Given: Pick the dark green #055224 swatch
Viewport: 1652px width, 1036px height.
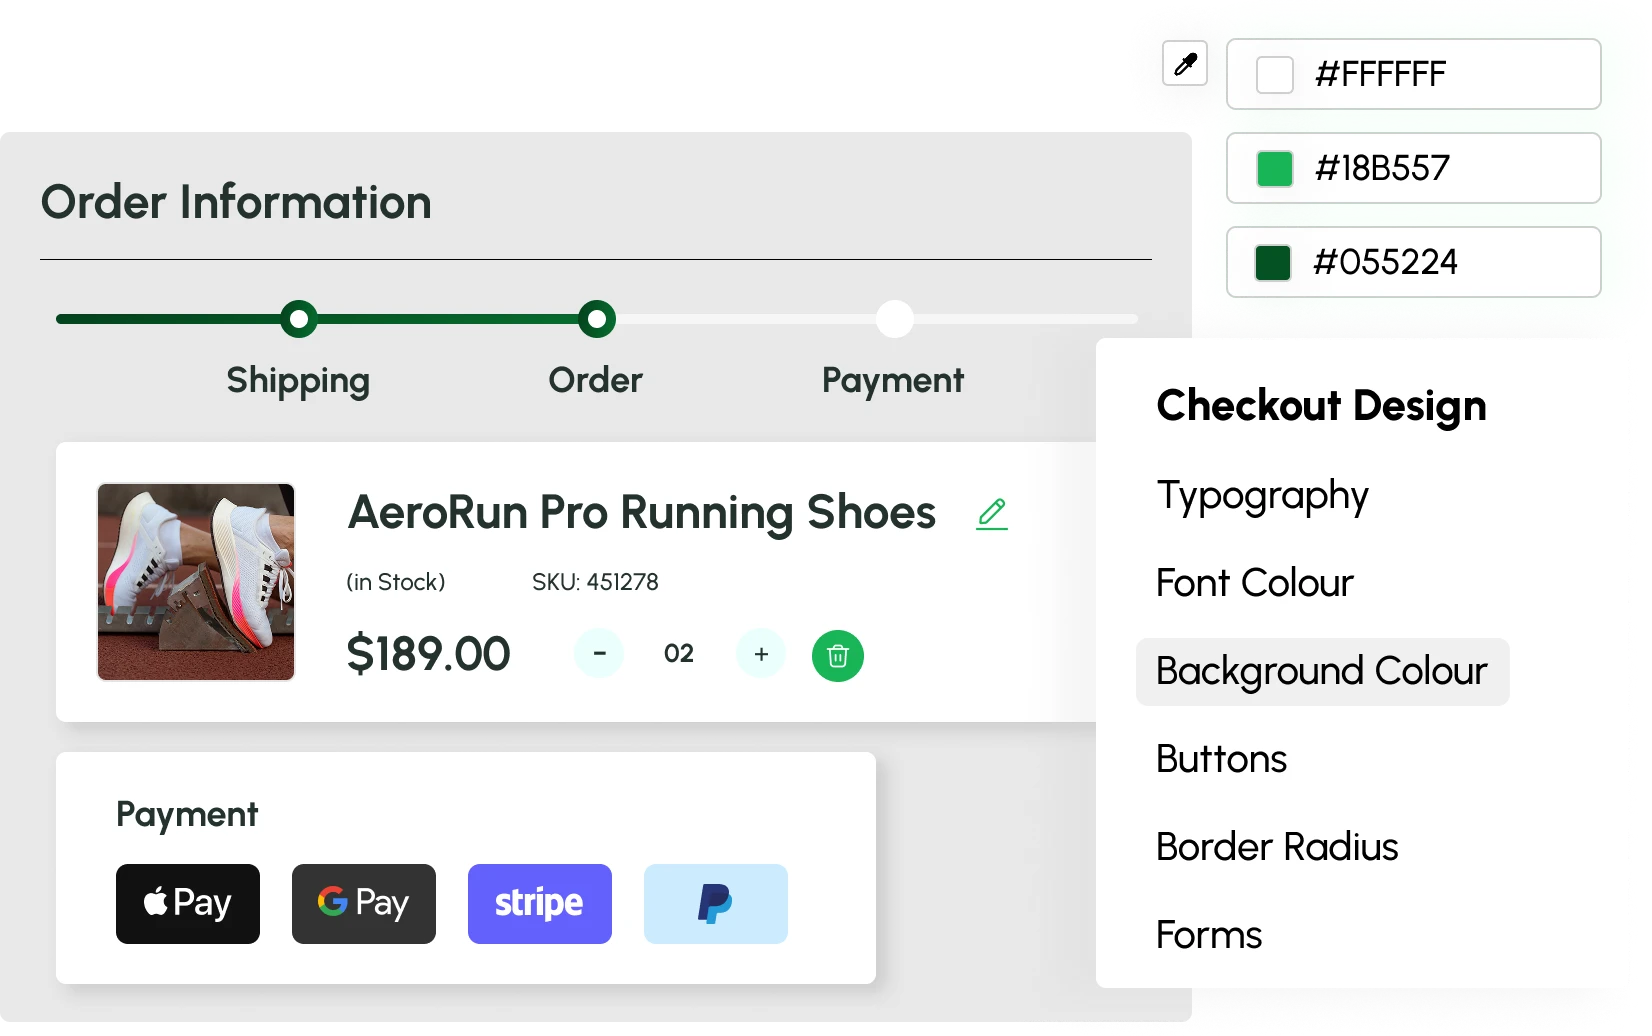Looking at the screenshot, I should click(1273, 263).
